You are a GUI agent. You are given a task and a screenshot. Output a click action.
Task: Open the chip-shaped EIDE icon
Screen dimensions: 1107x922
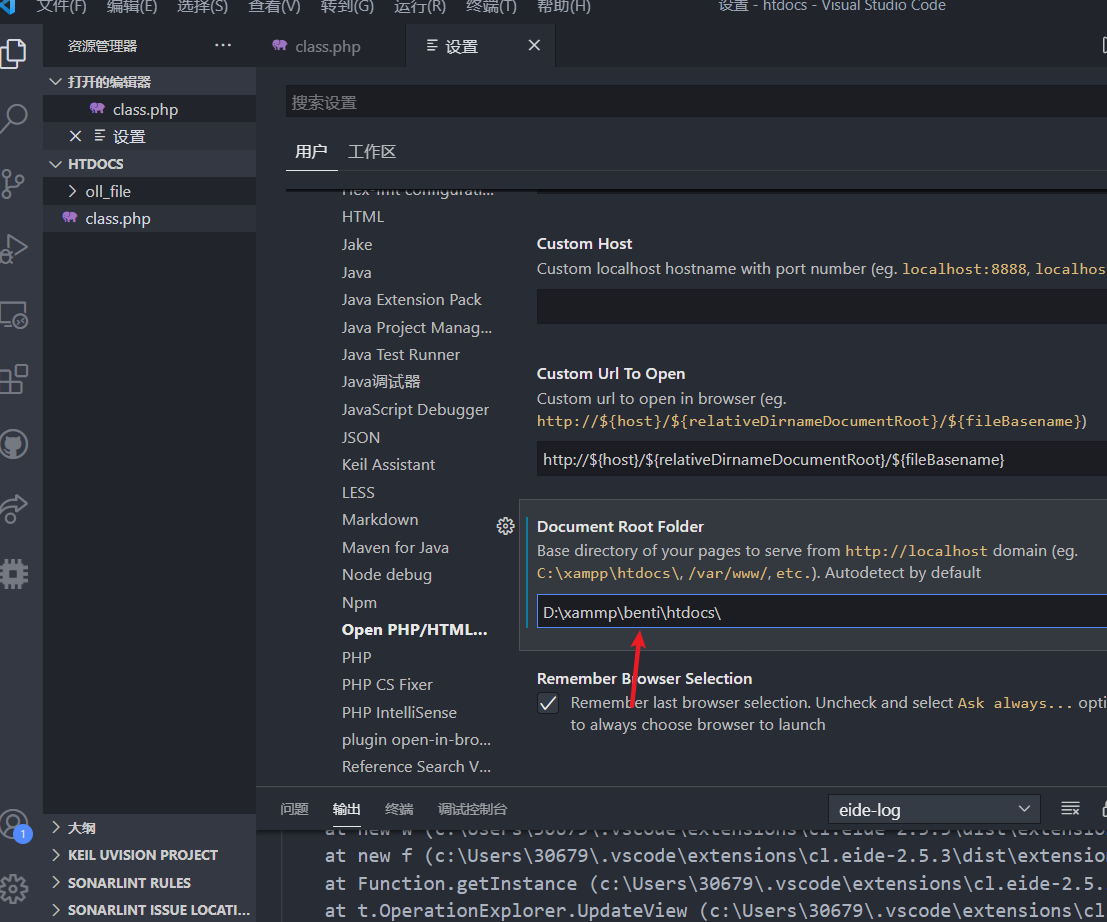pyautogui.click(x=14, y=574)
